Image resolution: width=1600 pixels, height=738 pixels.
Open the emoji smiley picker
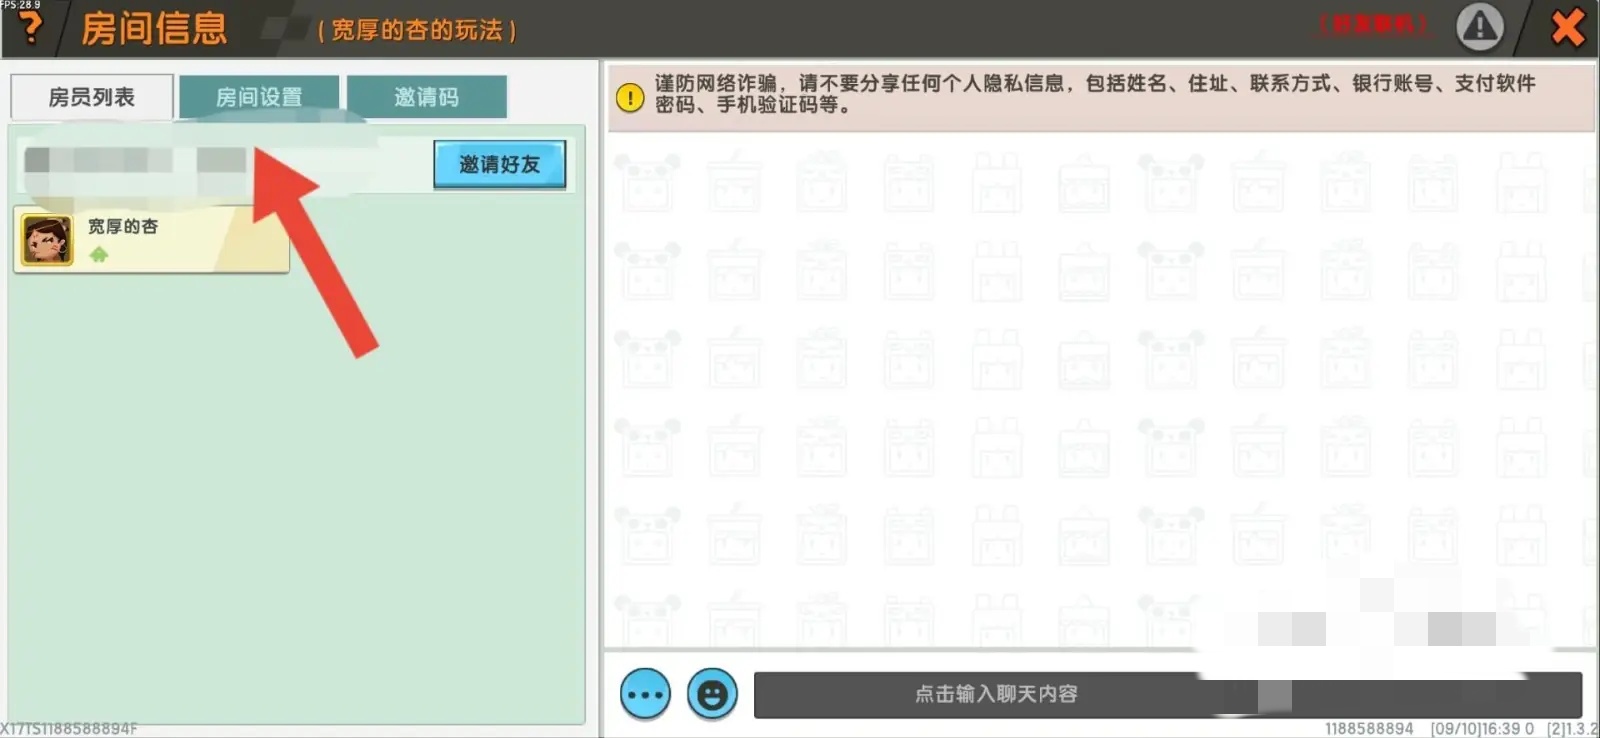(x=712, y=694)
